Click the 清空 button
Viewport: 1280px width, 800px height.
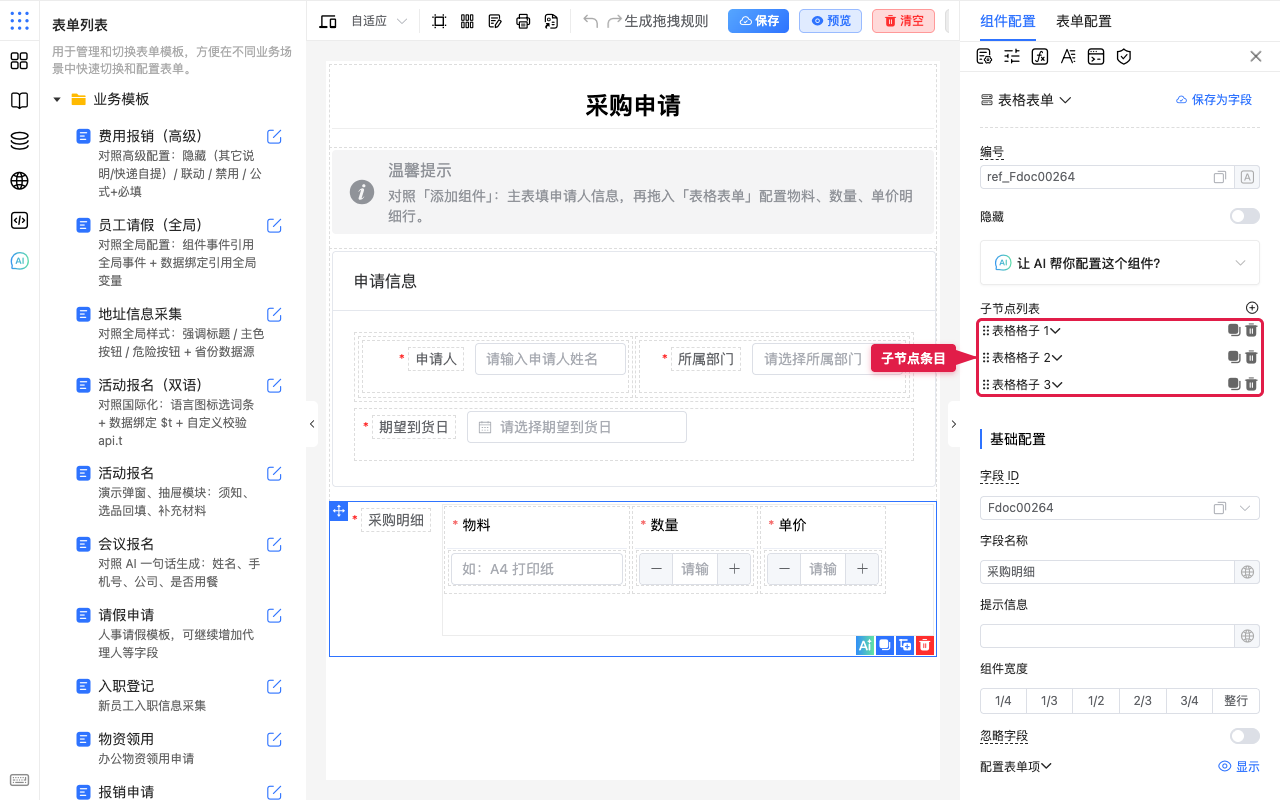pos(903,21)
